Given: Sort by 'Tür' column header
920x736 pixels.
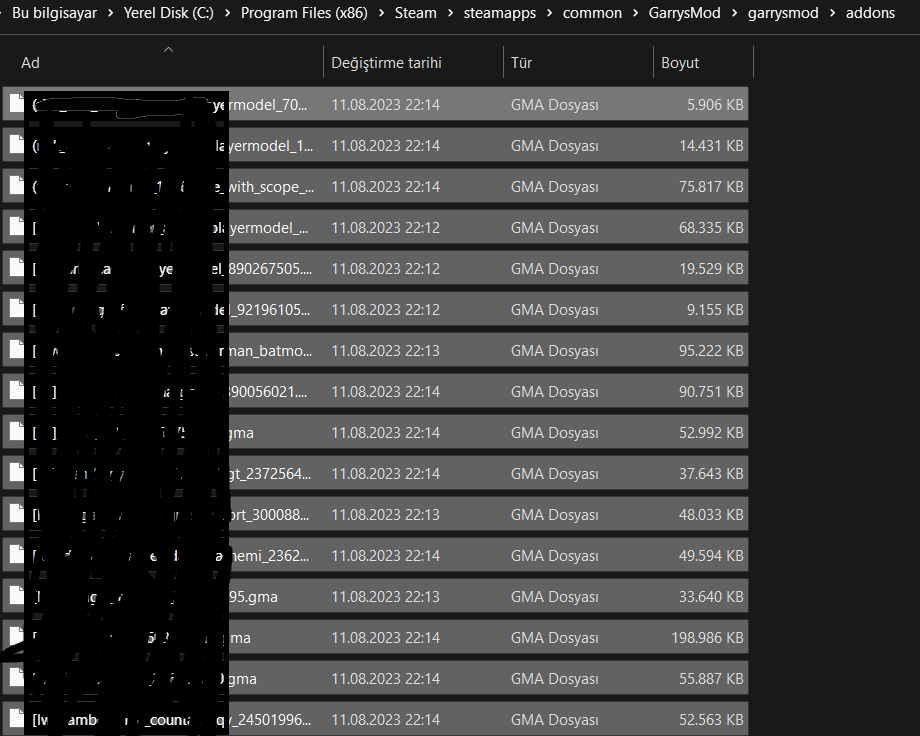Looking at the screenshot, I should click(578, 62).
